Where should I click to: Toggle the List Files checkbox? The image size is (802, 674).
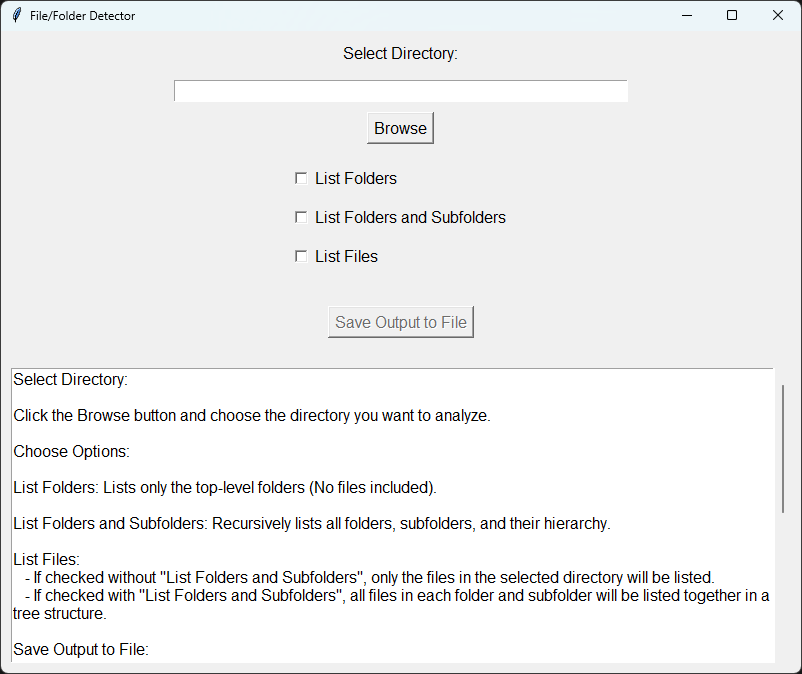coord(301,257)
